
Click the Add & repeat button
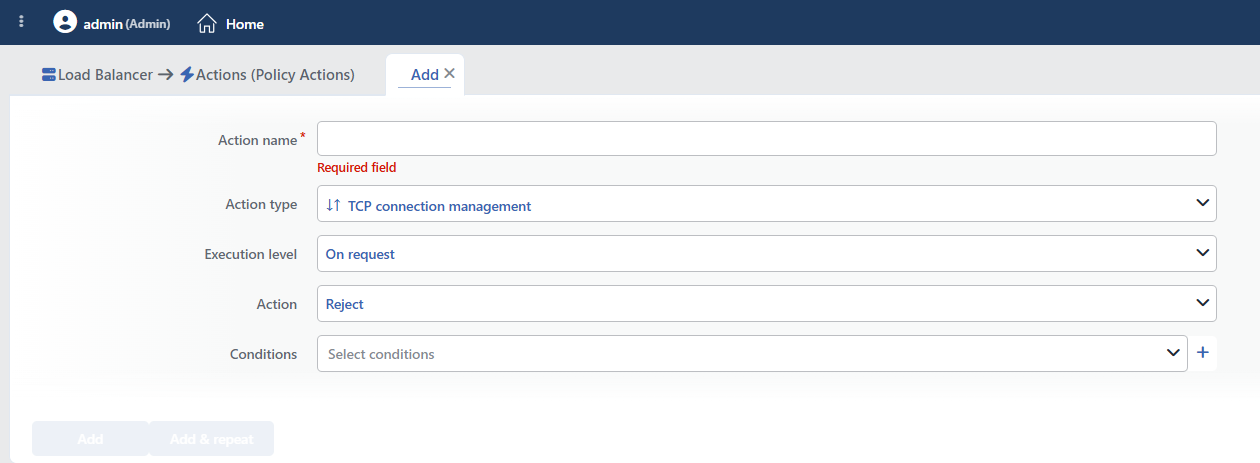211,439
